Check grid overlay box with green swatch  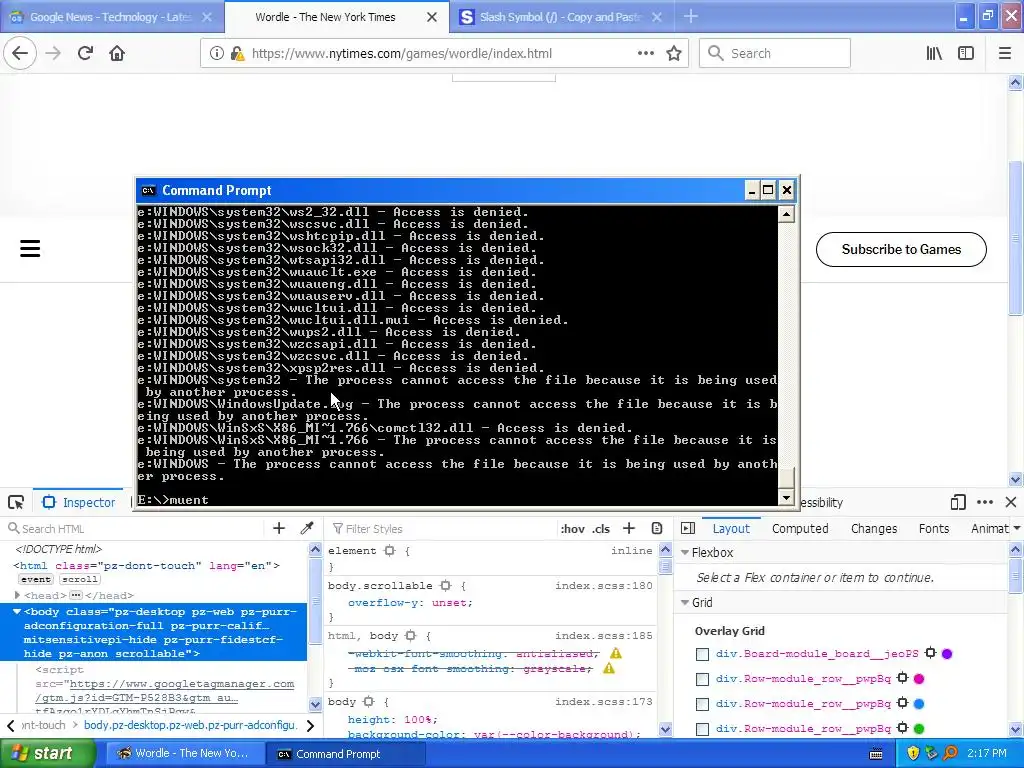(x=702, y=729)
